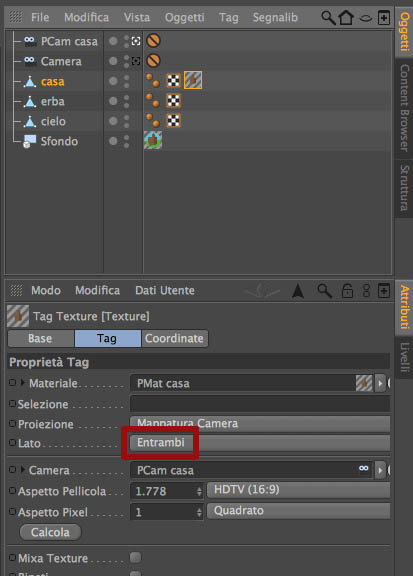
Task: Select PCam casa camera object icon
Action: pyautogui.click(x=29, y=41)
